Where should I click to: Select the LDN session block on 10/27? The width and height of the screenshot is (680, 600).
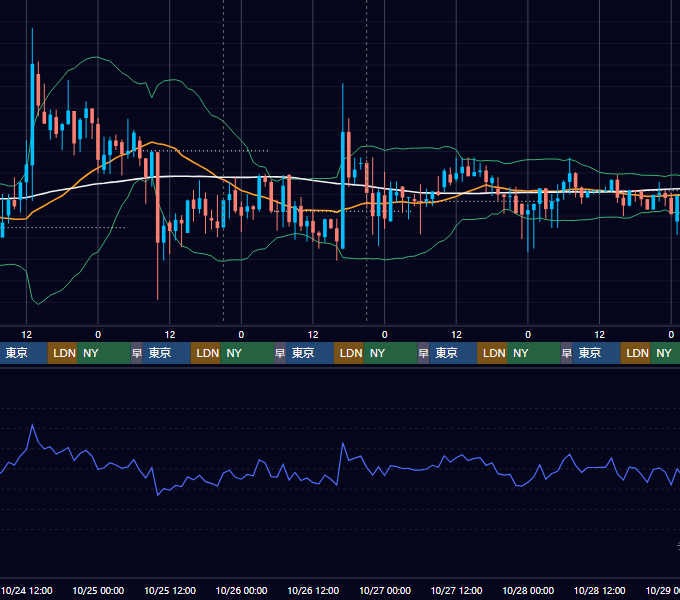tap(492, 353)
